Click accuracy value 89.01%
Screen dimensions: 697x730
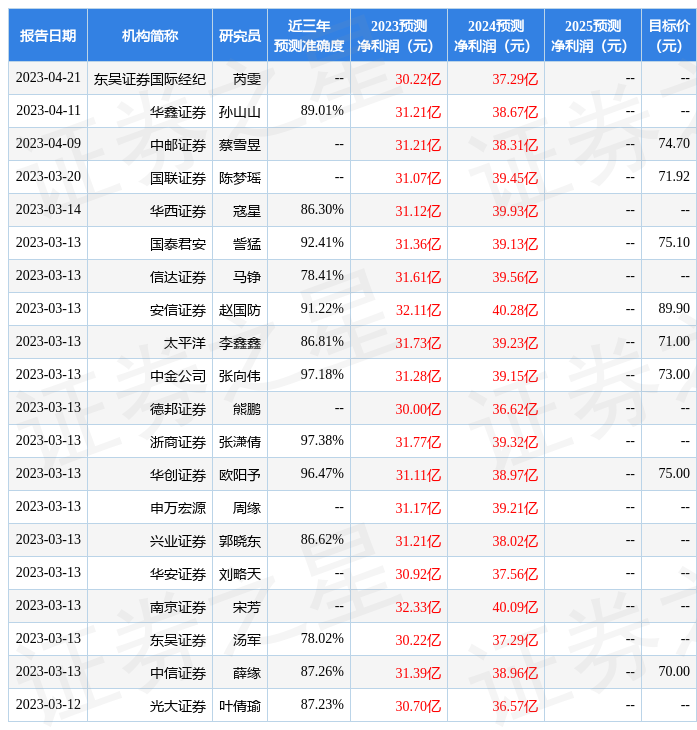click(322, 111)
